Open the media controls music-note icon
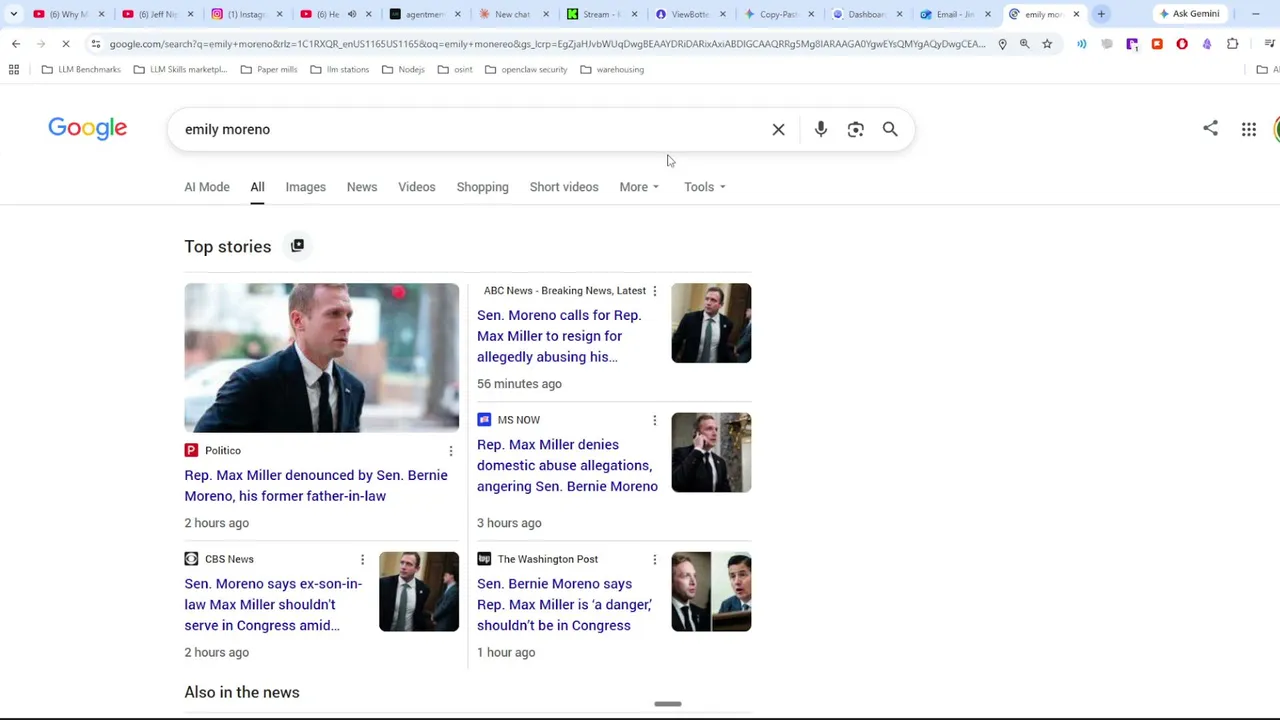The image size is (1280, 720). [1270, 44]
